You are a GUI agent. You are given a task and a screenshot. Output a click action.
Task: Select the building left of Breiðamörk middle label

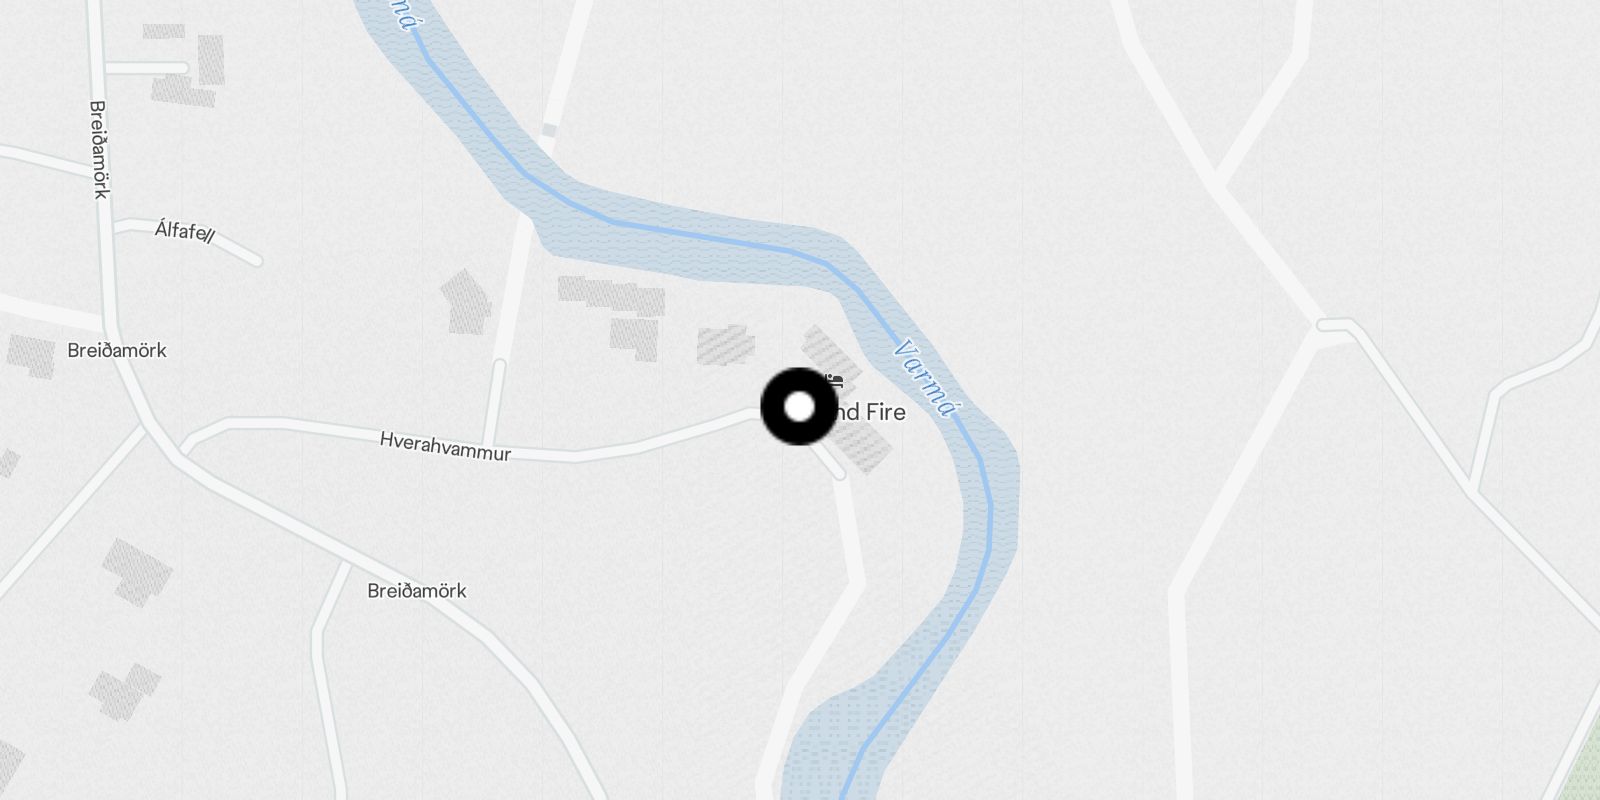click(32, 355)
